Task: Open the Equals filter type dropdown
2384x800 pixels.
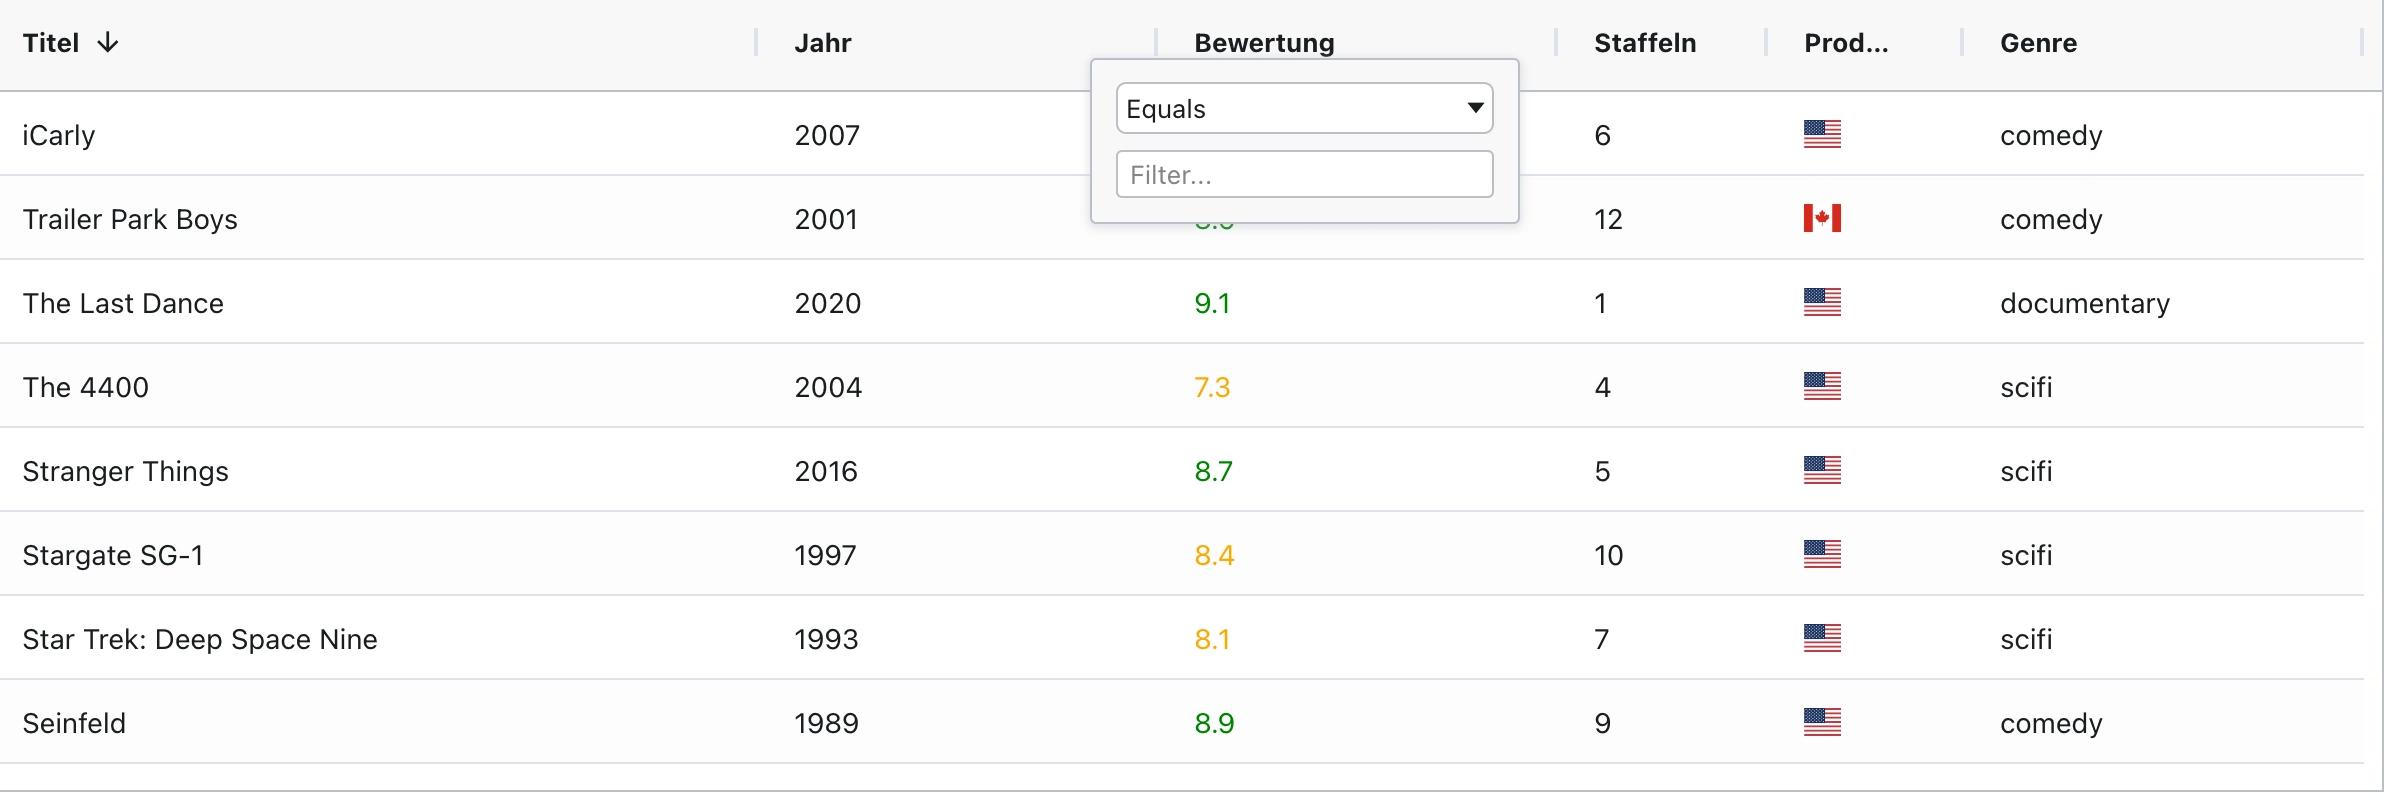Action: tap(1304, 109)
